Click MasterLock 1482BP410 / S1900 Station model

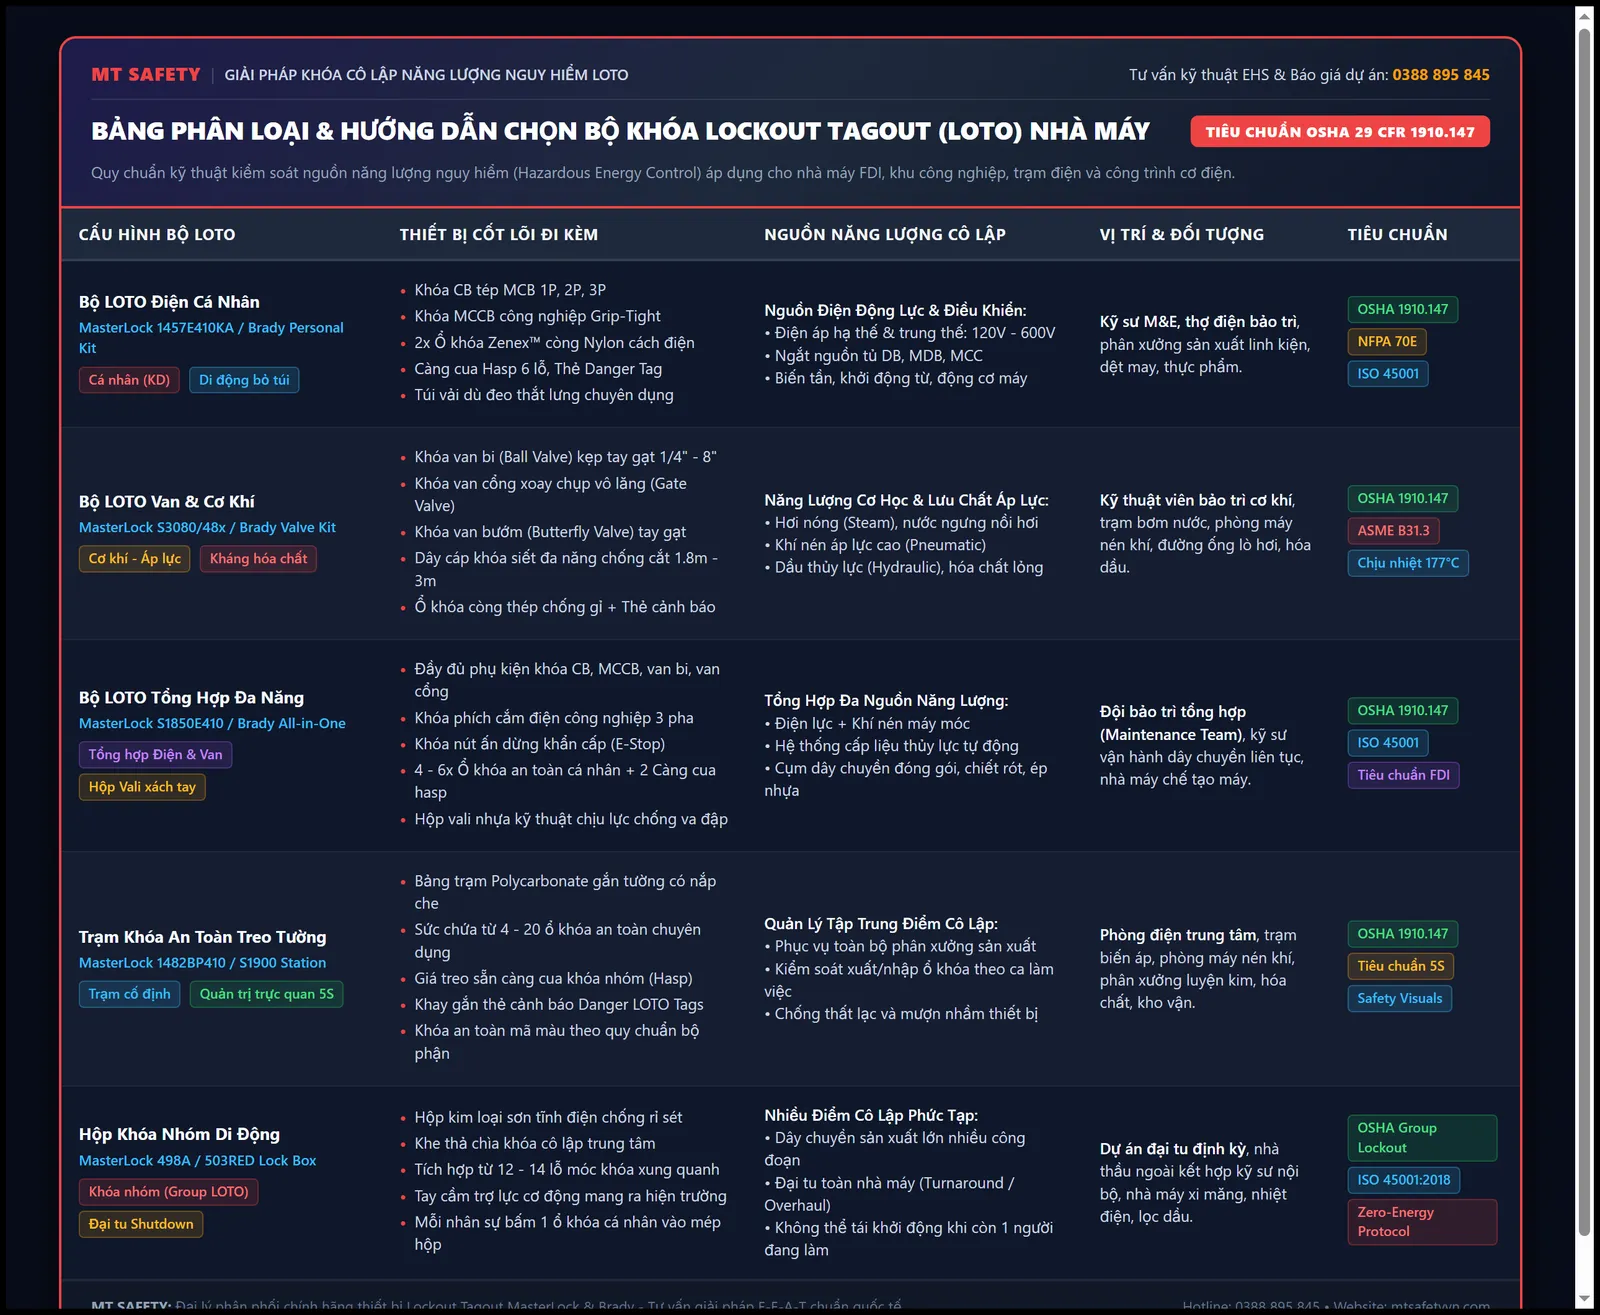click(202, 963)
